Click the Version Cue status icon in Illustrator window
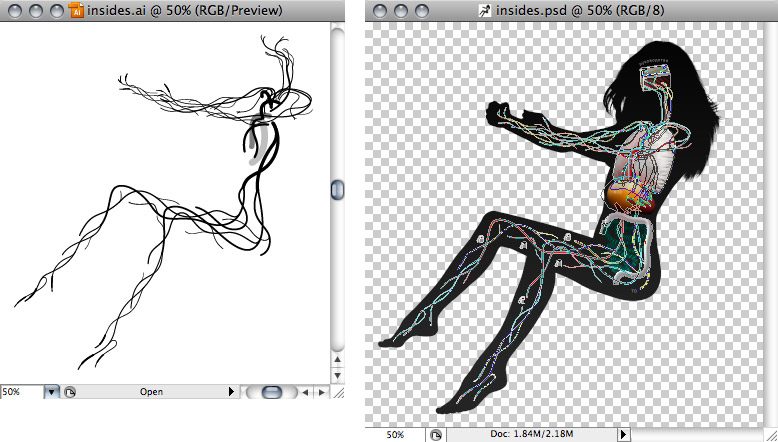Image resolution: width=778 pixels, height=442 pixels. [70, 392]
